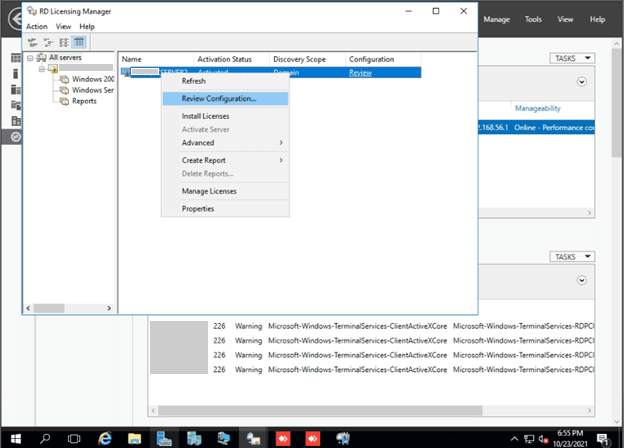Viewport: 624px width, 448px height.
Task: Select the Reports tree item
Action: (84, 101)
